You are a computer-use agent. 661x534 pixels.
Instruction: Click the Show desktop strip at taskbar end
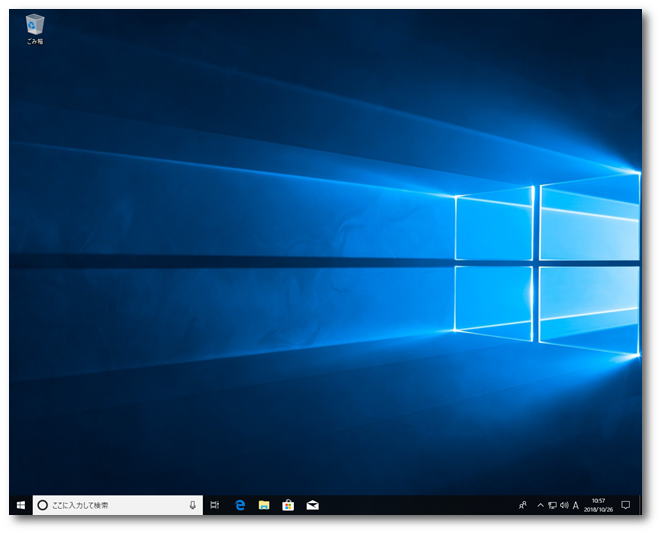[x=640, y=505]
